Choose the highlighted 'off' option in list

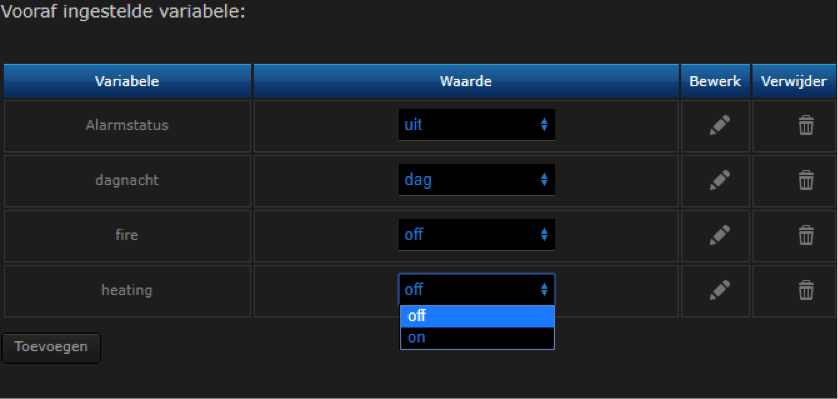coord(477,316)
